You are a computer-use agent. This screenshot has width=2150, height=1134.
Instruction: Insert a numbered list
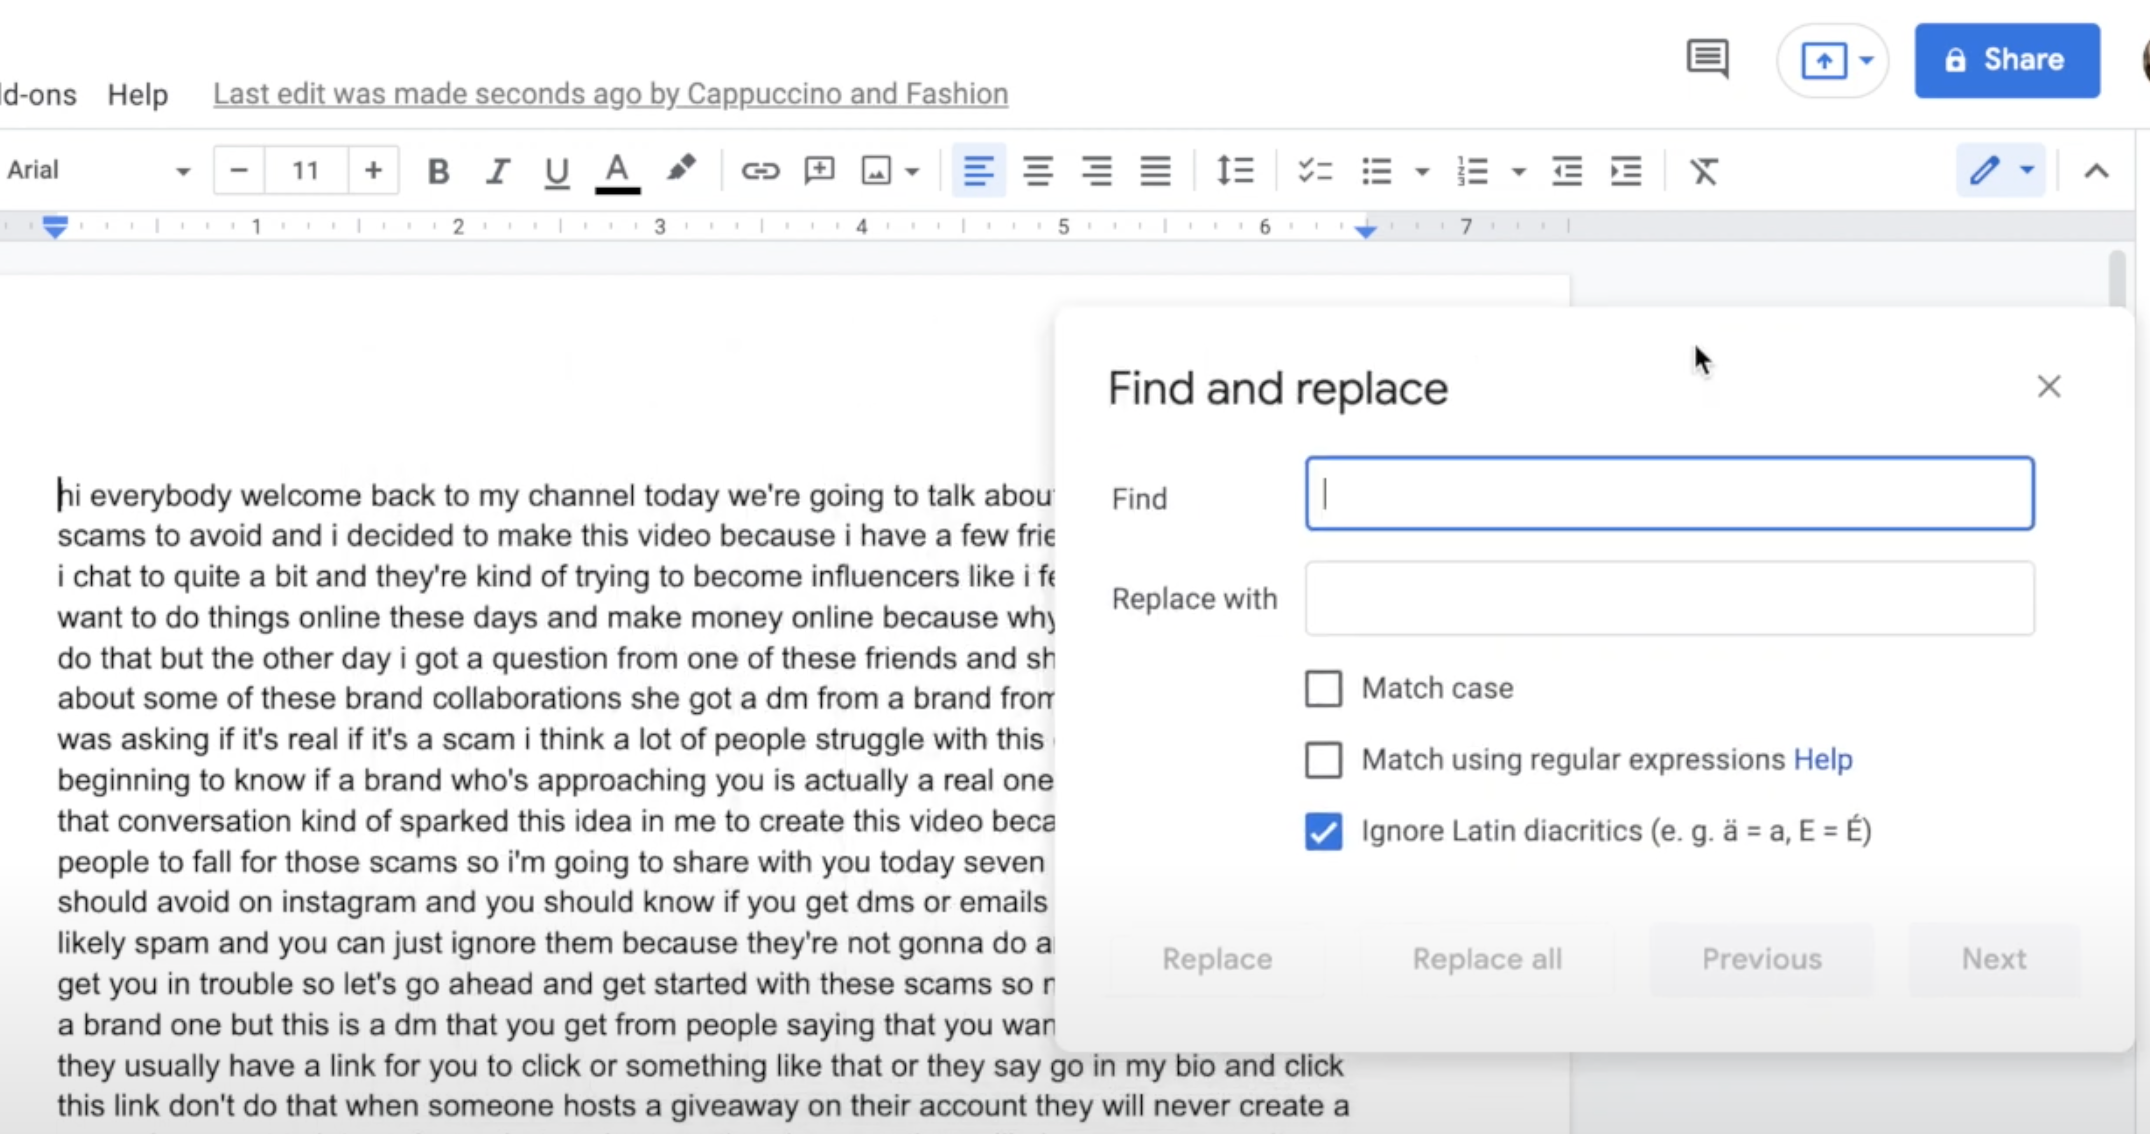[x=1473, y=171]
